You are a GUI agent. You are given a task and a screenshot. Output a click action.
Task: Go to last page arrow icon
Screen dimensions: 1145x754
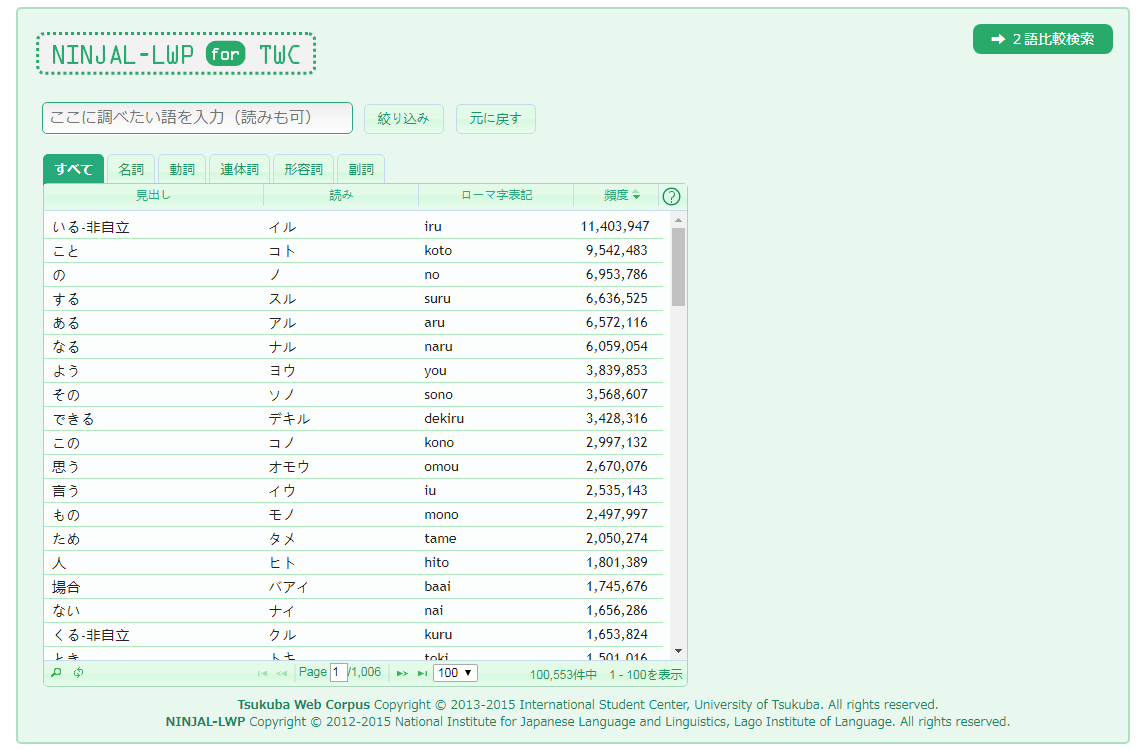[x=422, y=673]
